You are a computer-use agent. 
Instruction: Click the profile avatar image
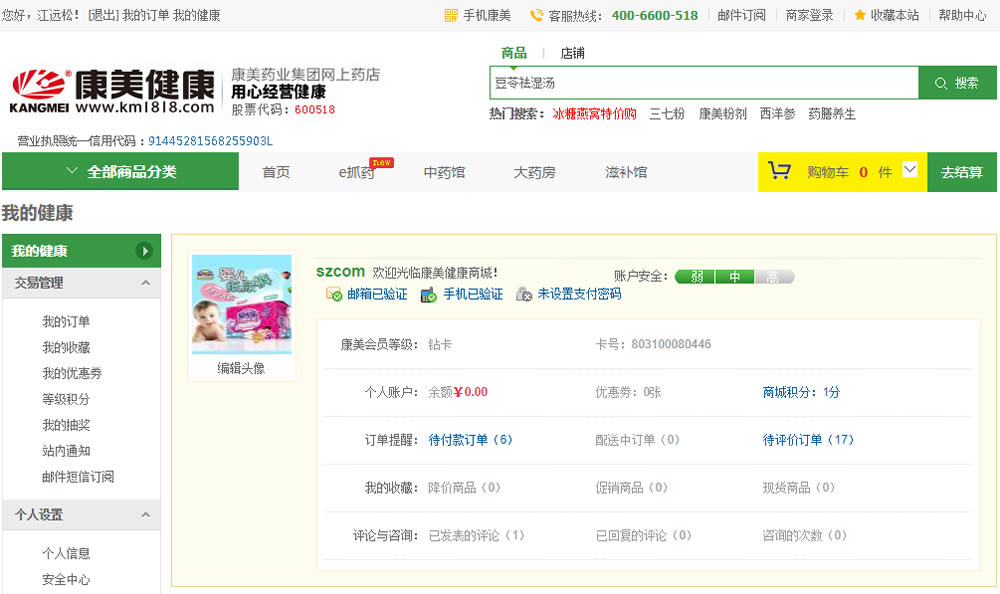[242, 304]
